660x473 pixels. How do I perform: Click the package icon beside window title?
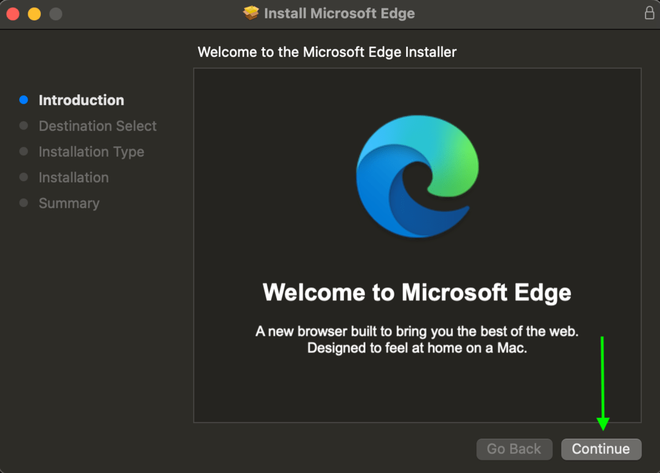click(251, 13)
